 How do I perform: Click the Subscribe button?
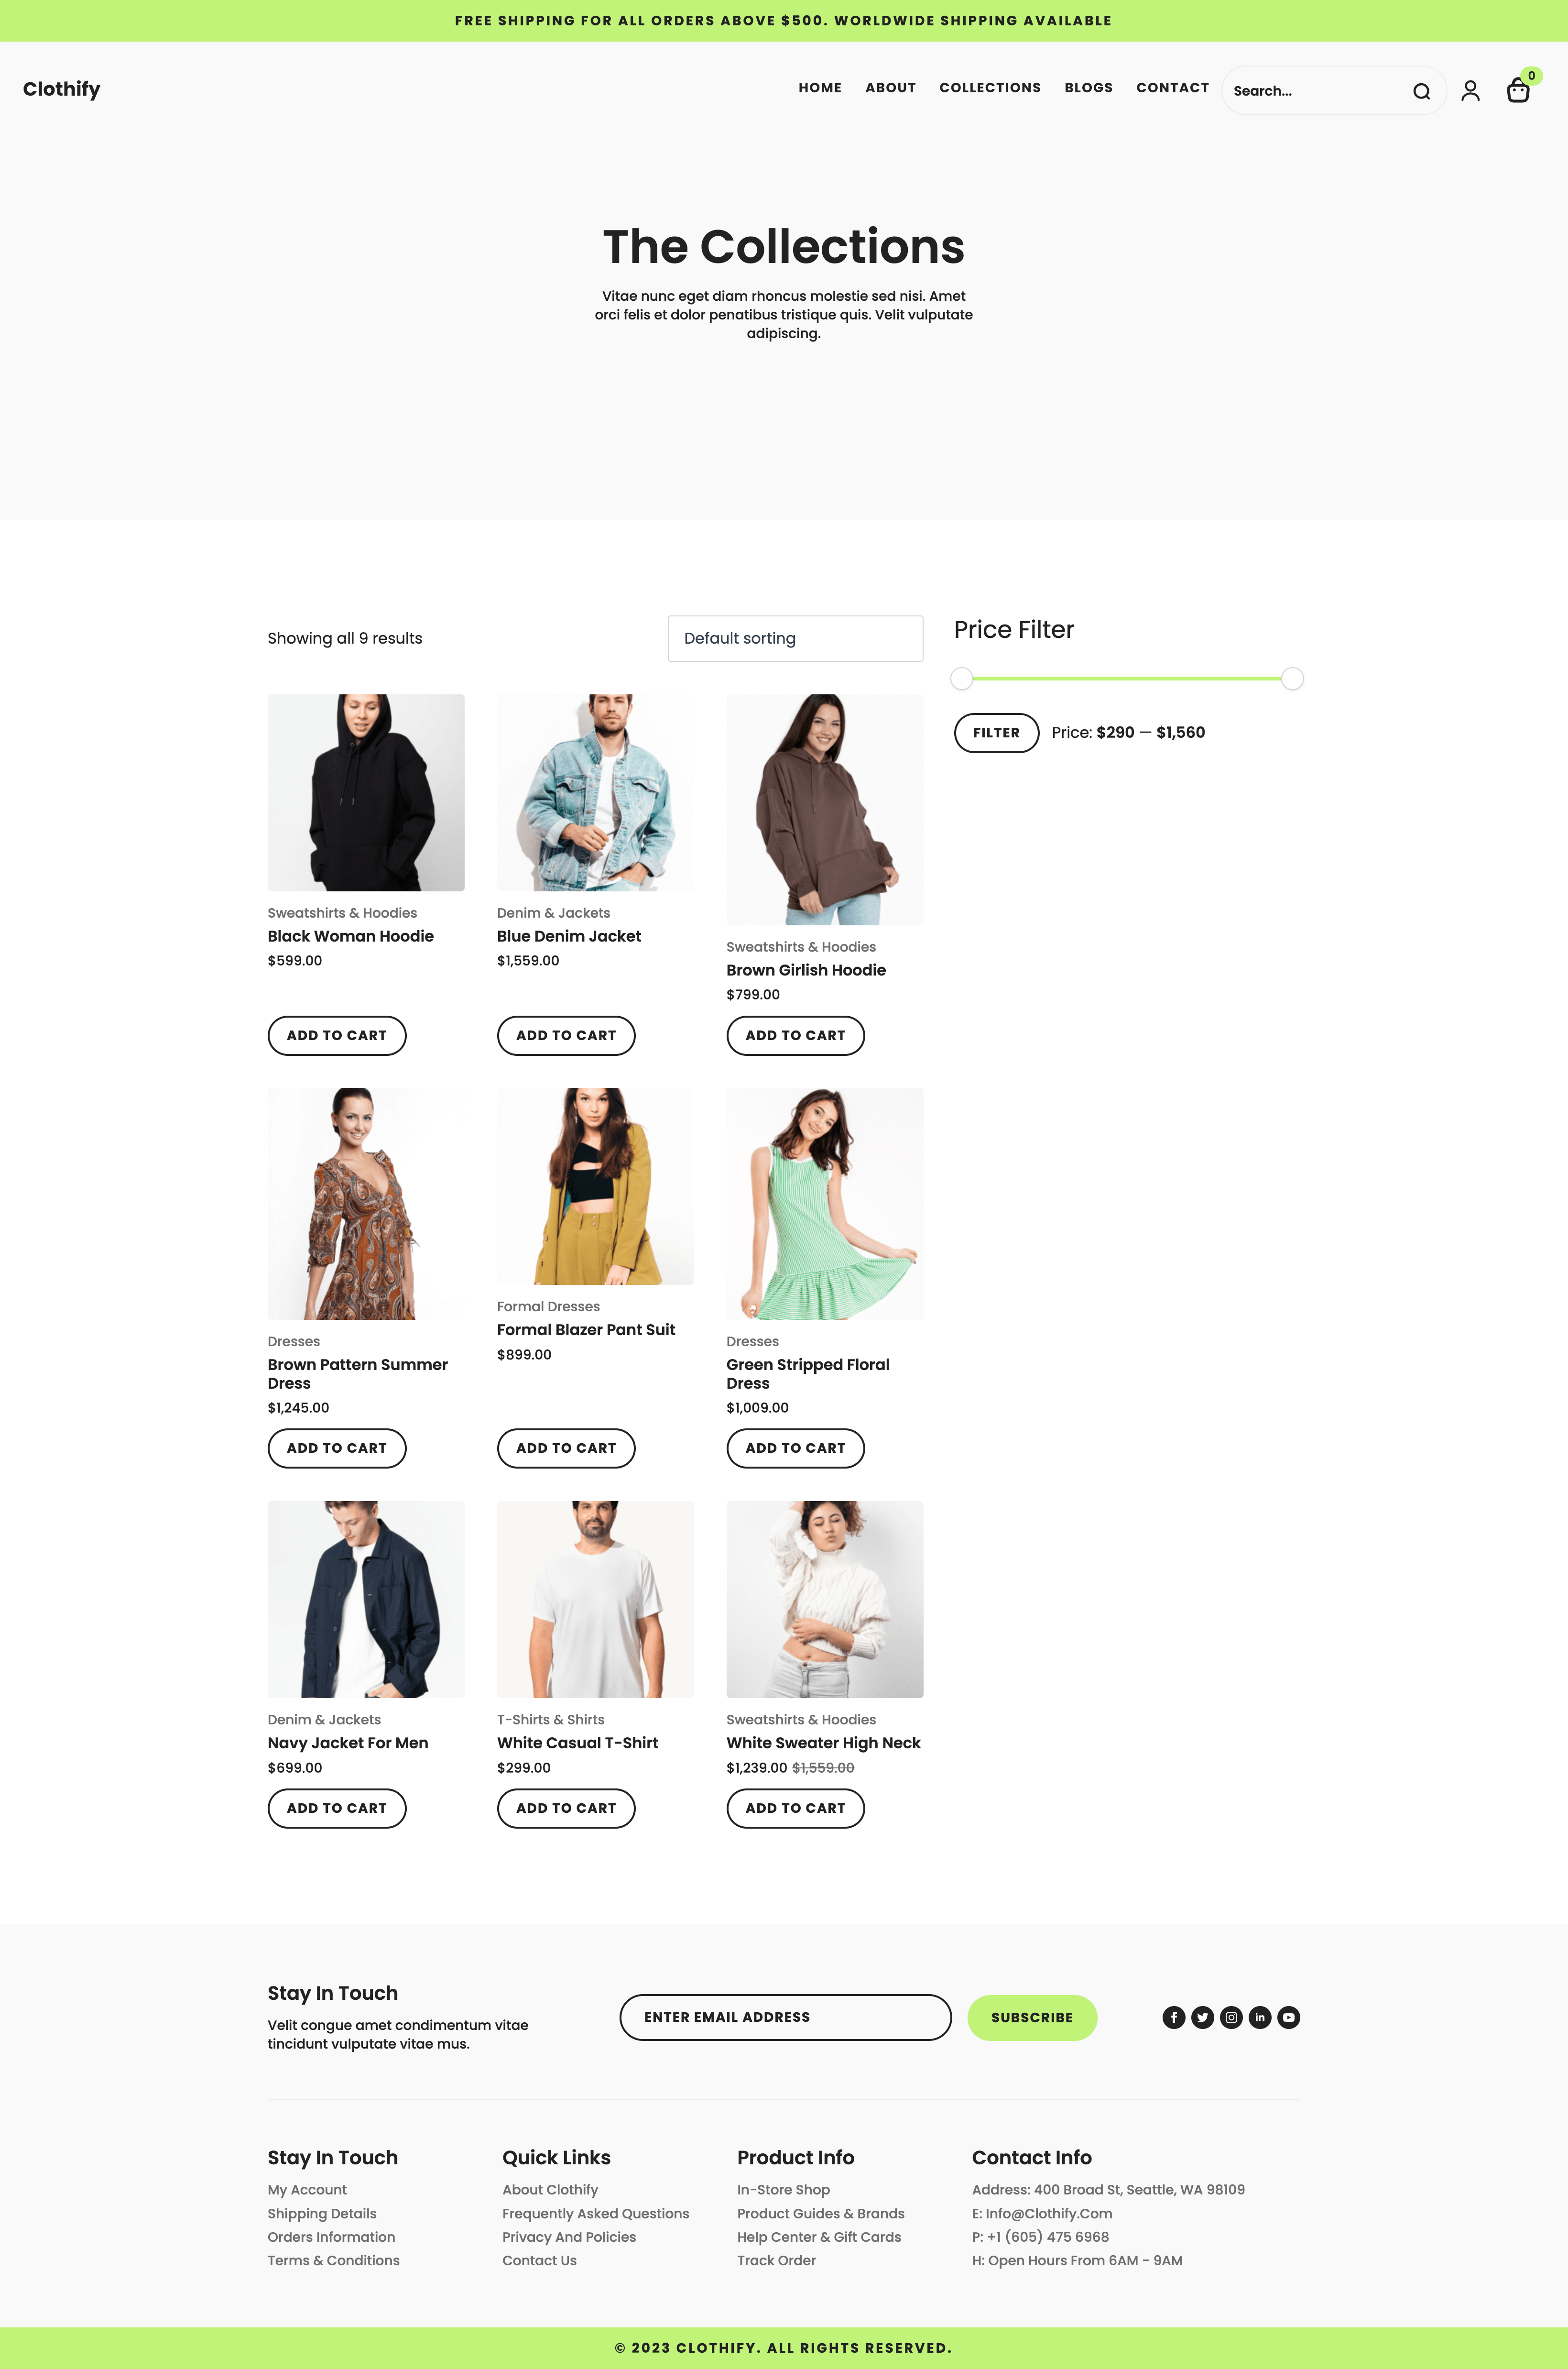[x=1032, y=2017]
